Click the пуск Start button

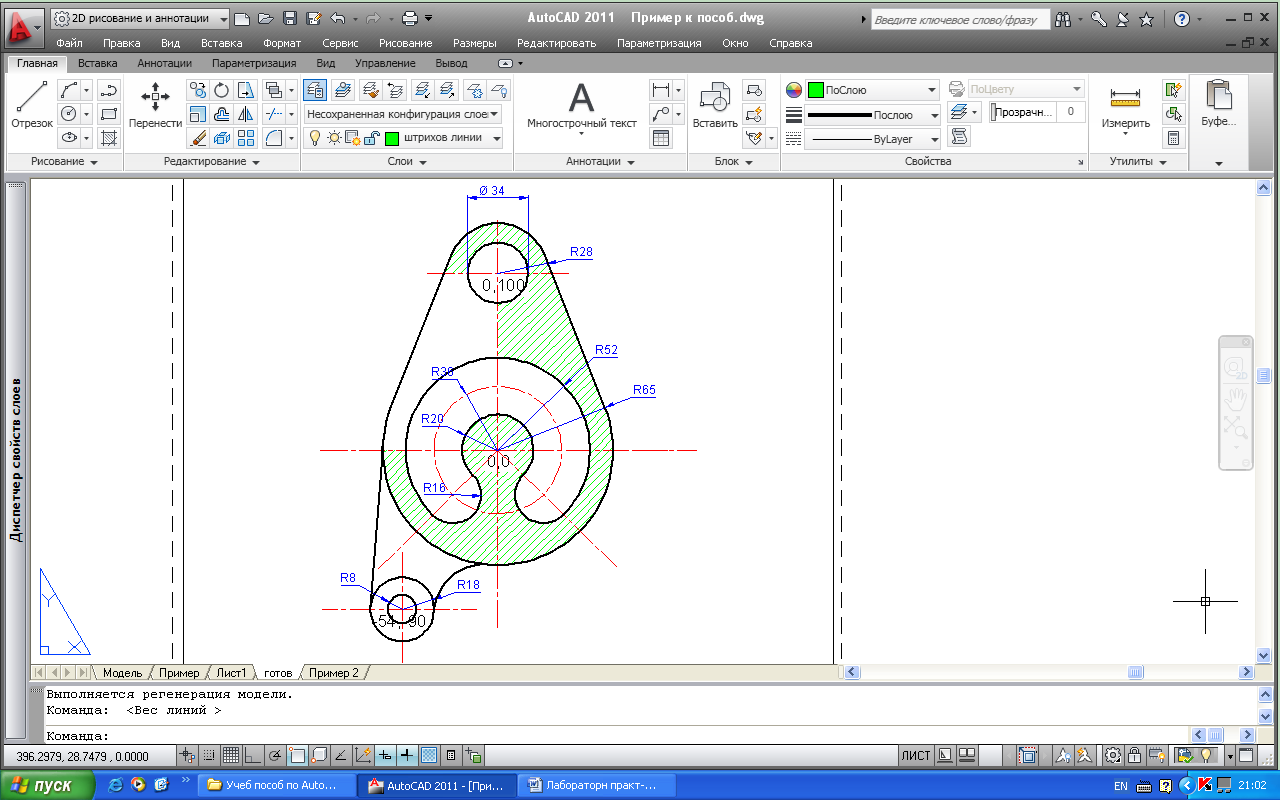pos(48,785)
